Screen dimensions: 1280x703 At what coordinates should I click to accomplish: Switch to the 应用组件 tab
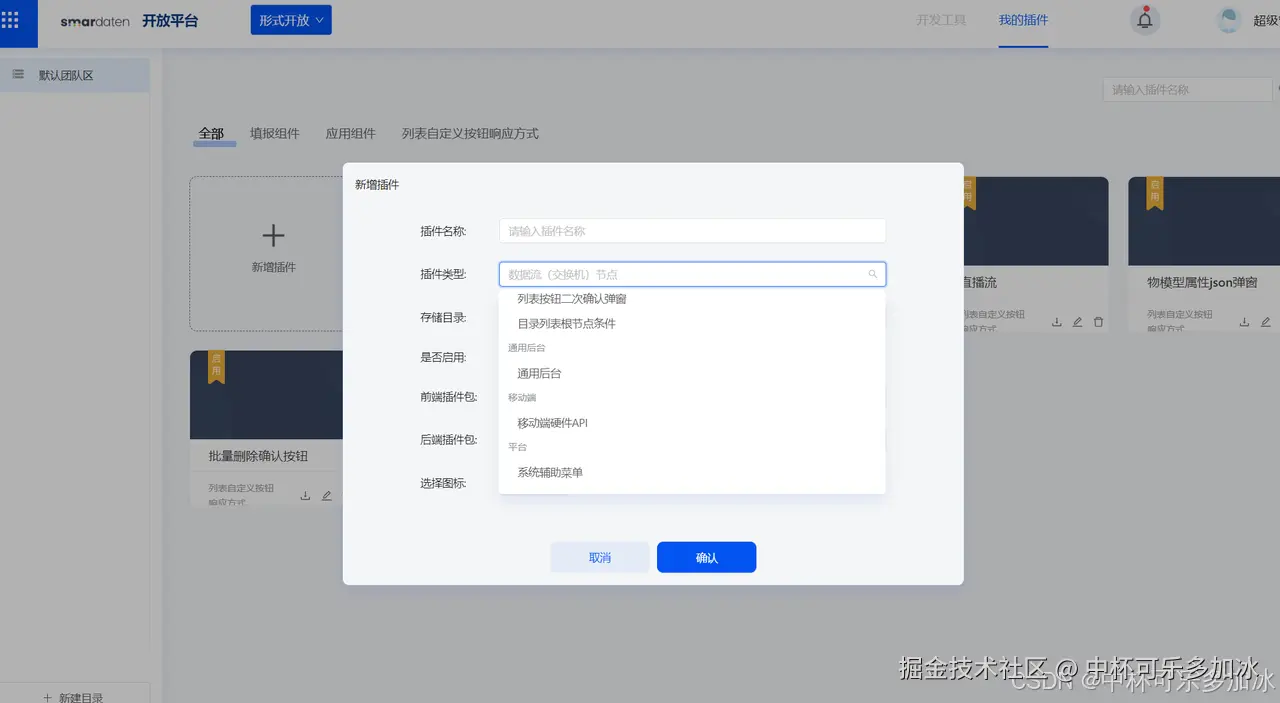click(350, 133)
